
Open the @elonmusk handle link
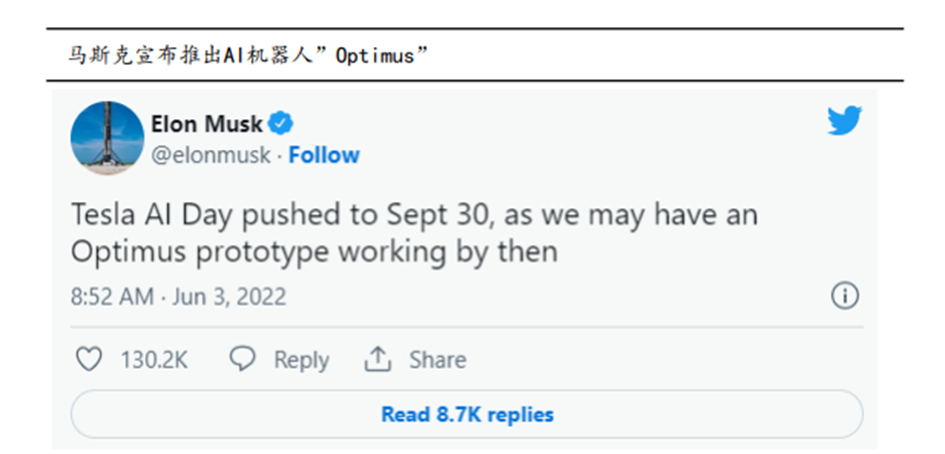coord(210,155)
